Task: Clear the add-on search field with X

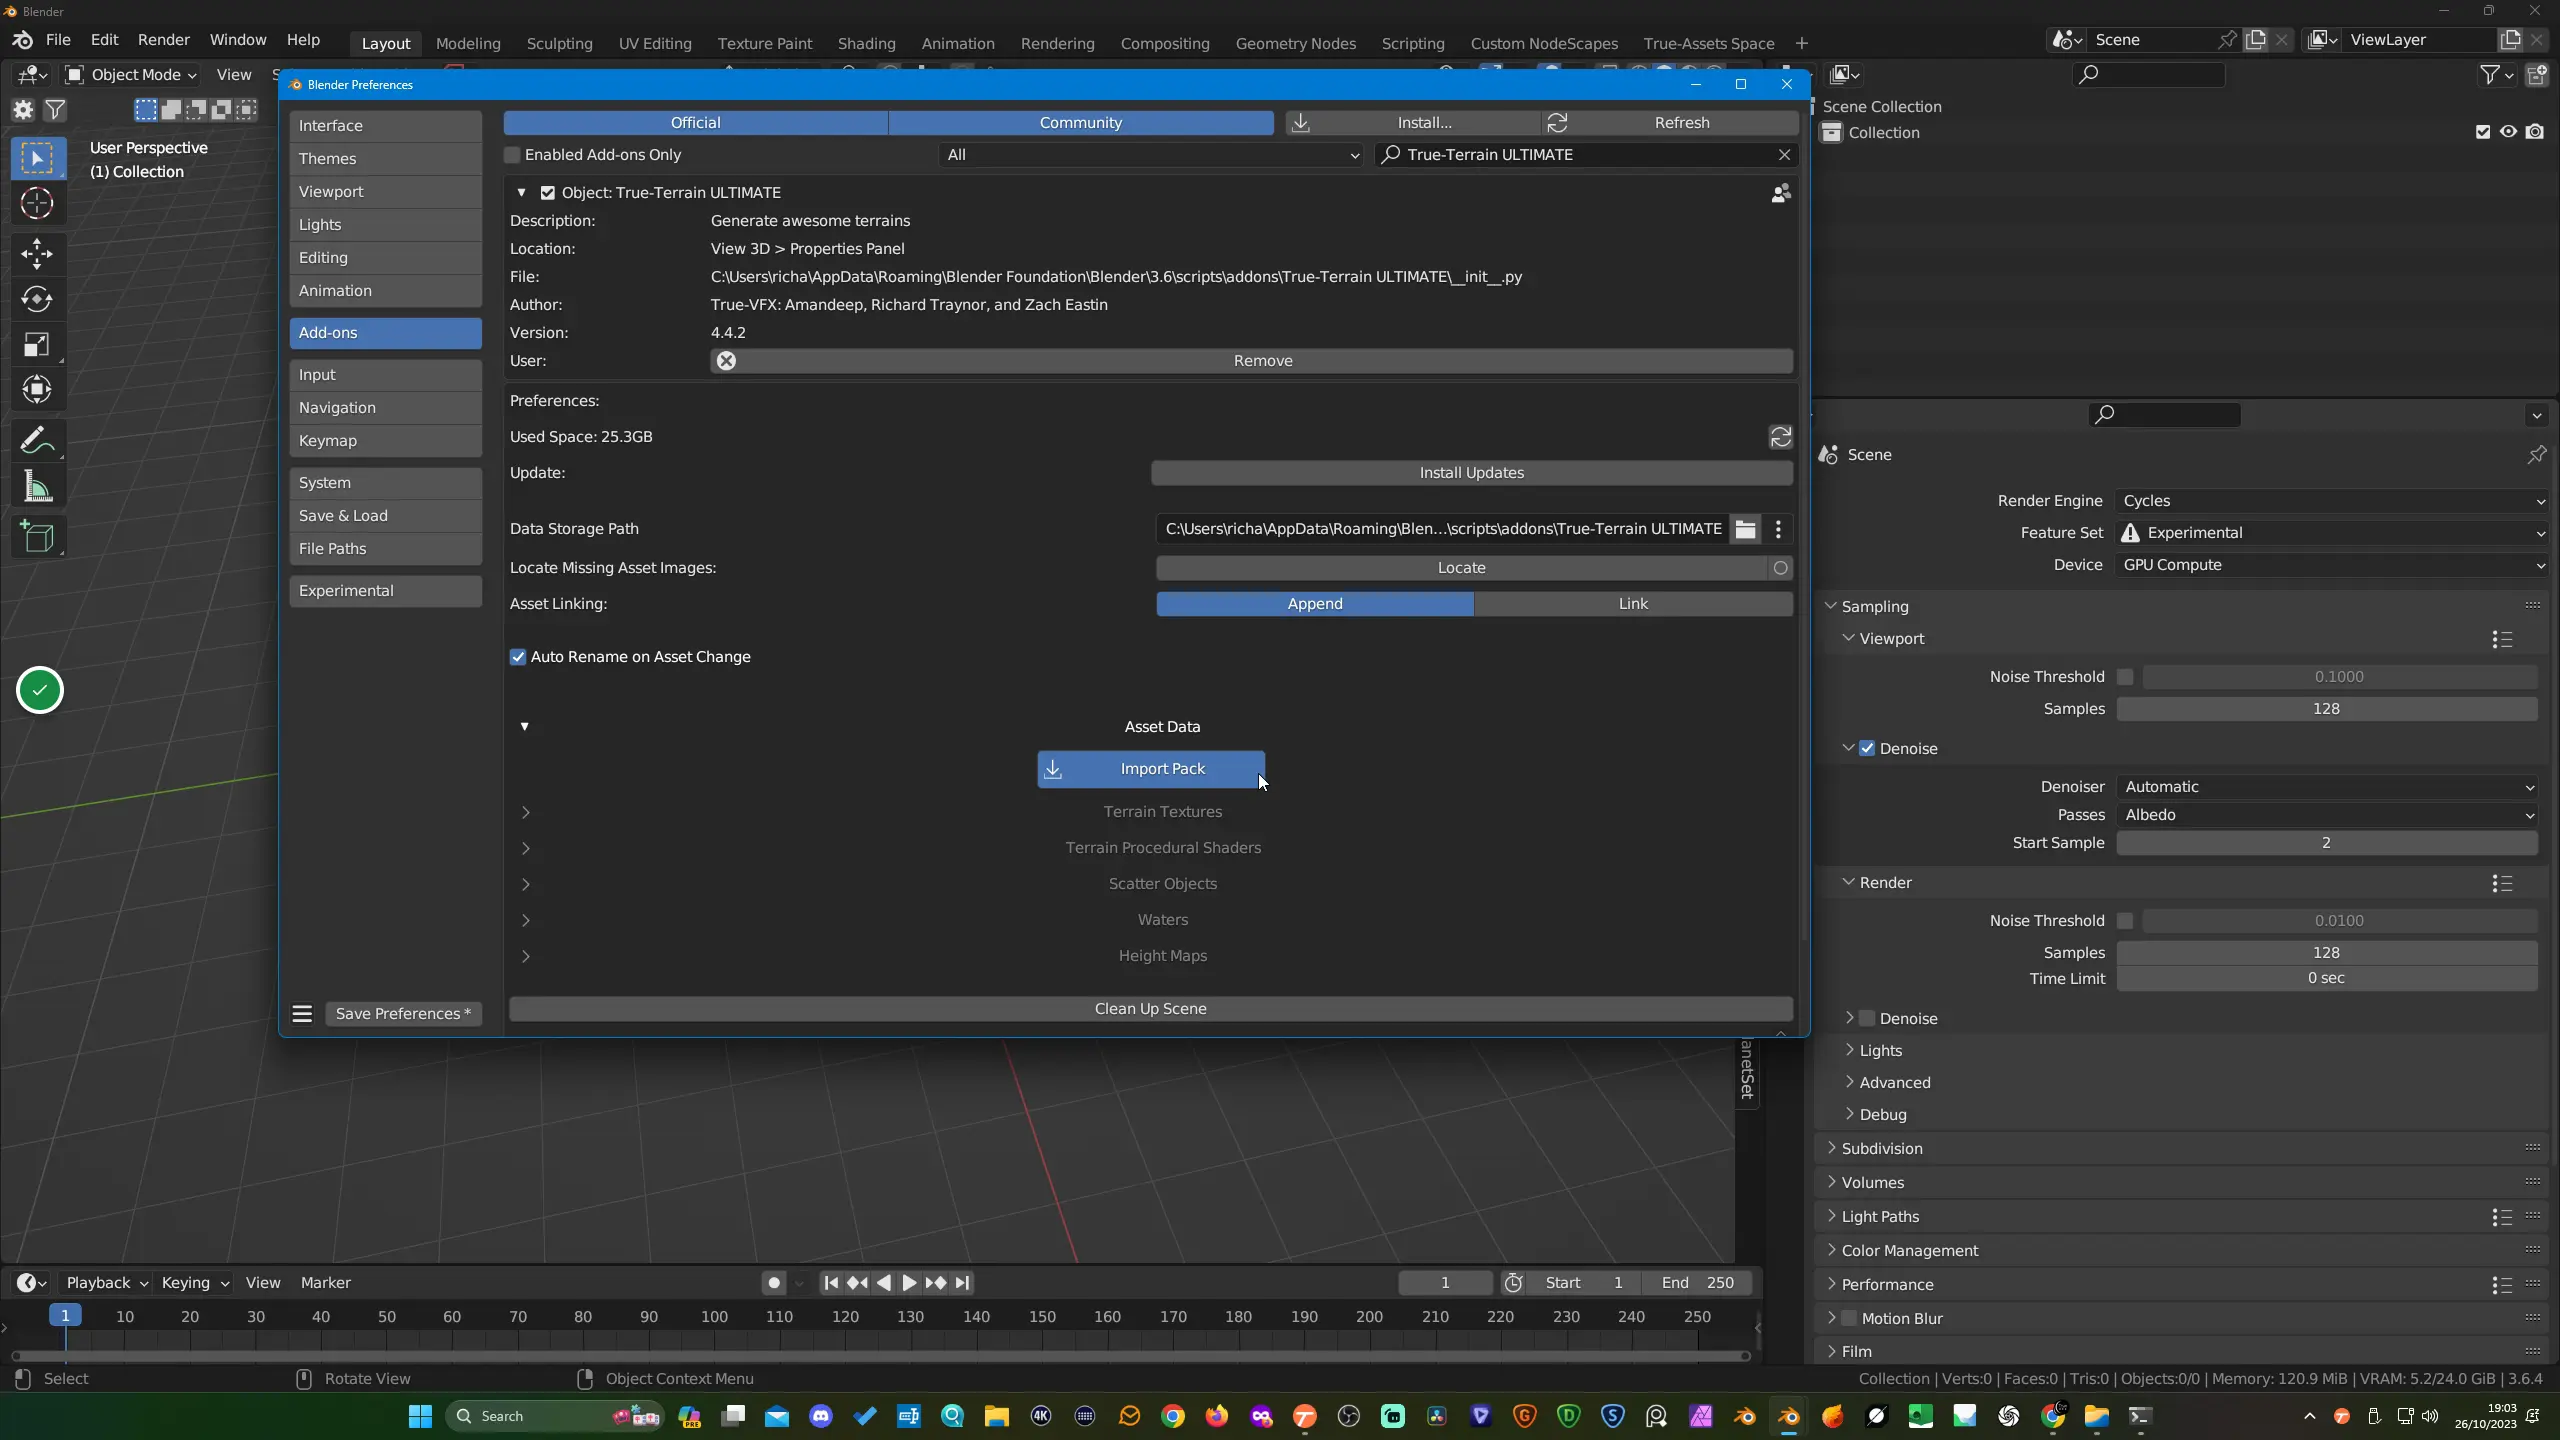Action: 1784,155
